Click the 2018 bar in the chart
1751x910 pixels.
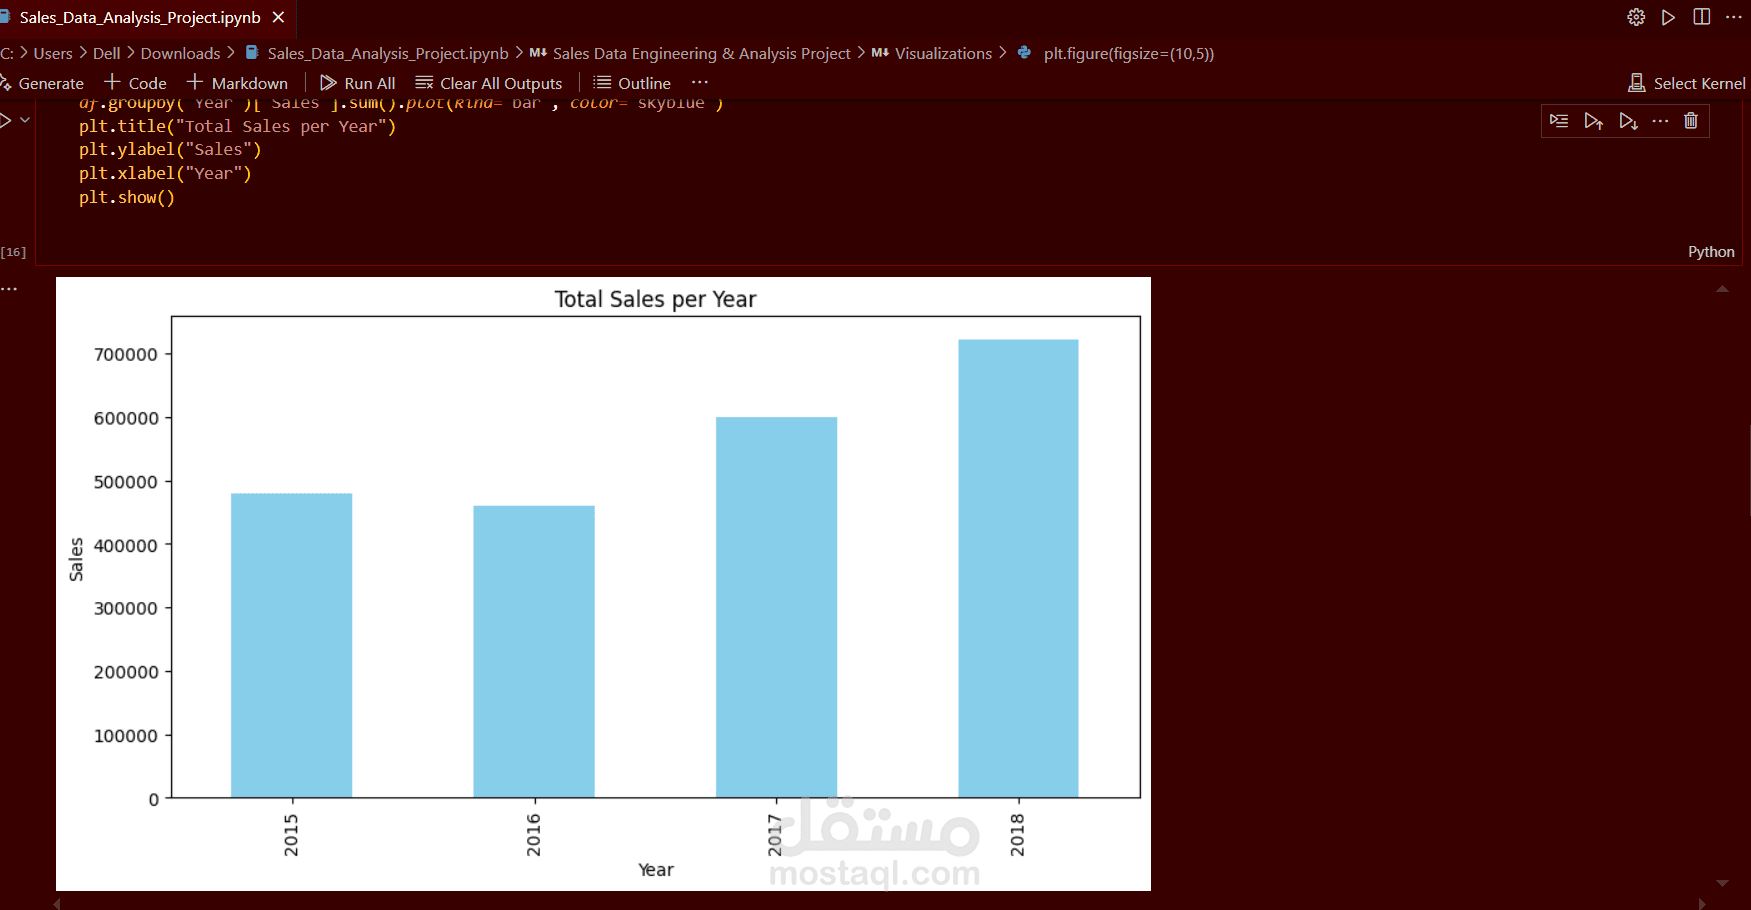pos(1018,568)
